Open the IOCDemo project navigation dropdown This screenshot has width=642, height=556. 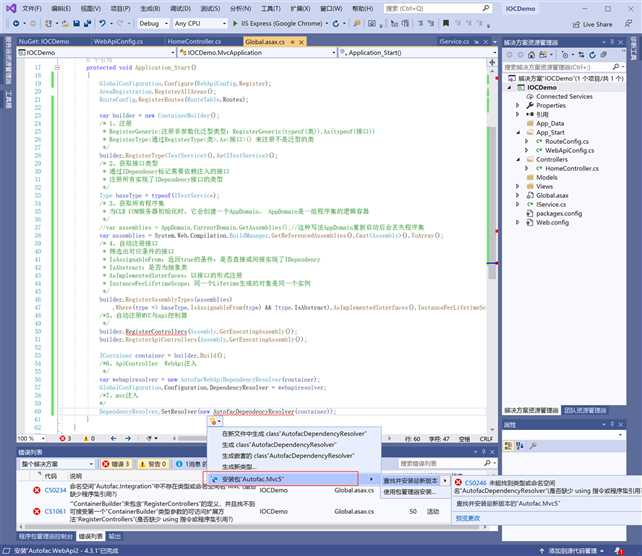point(97,52)
